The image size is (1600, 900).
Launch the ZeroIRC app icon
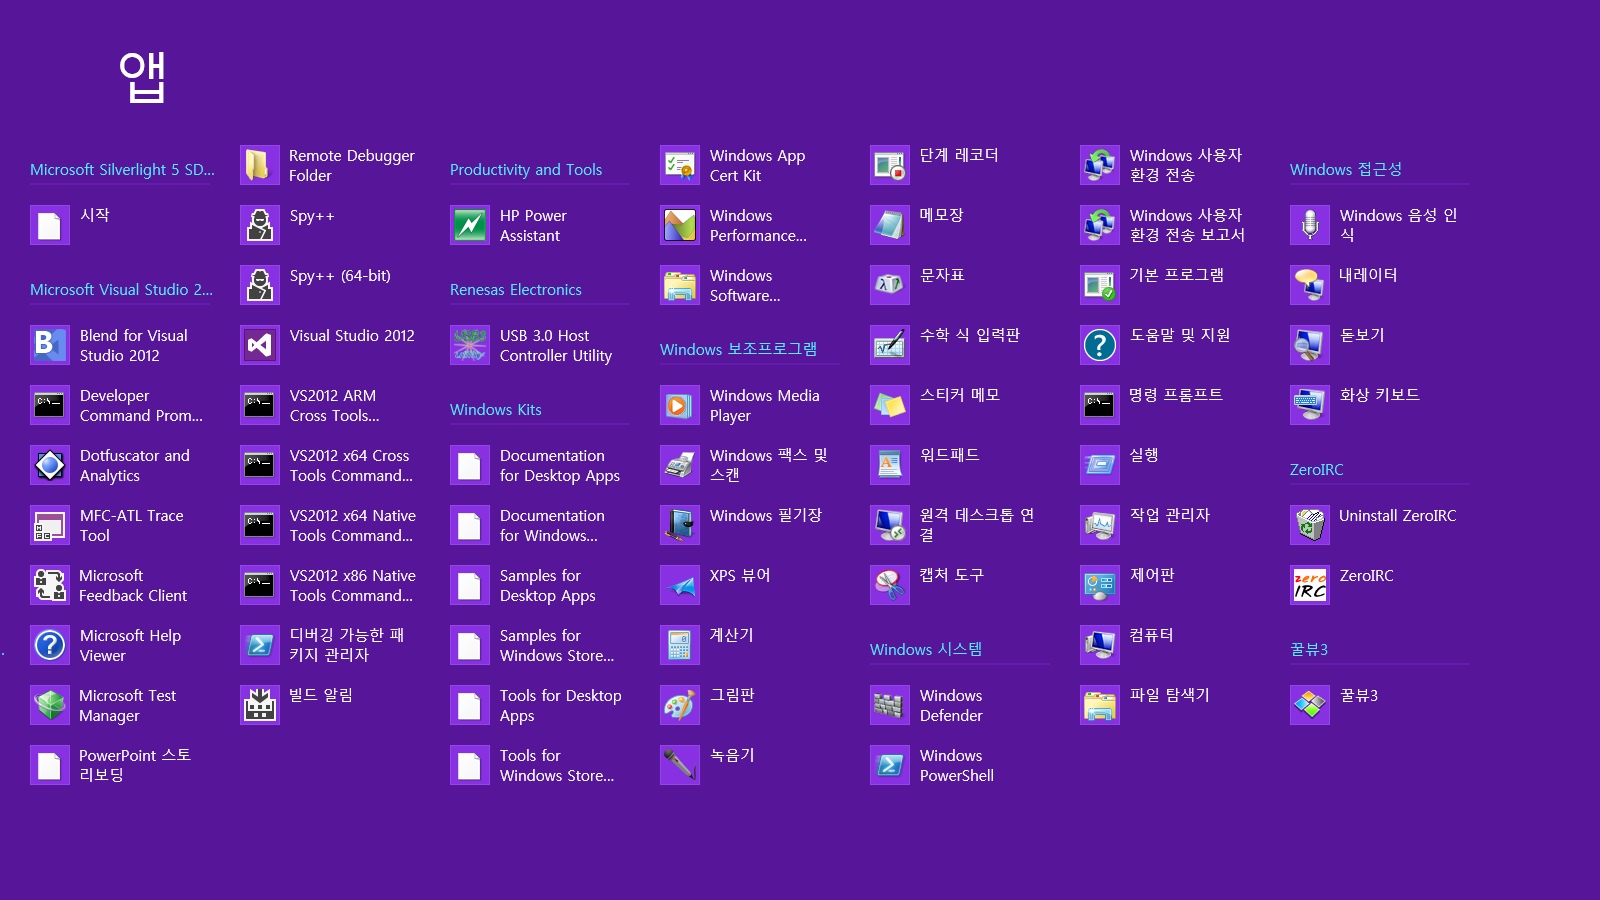(x=1310, y=585)
